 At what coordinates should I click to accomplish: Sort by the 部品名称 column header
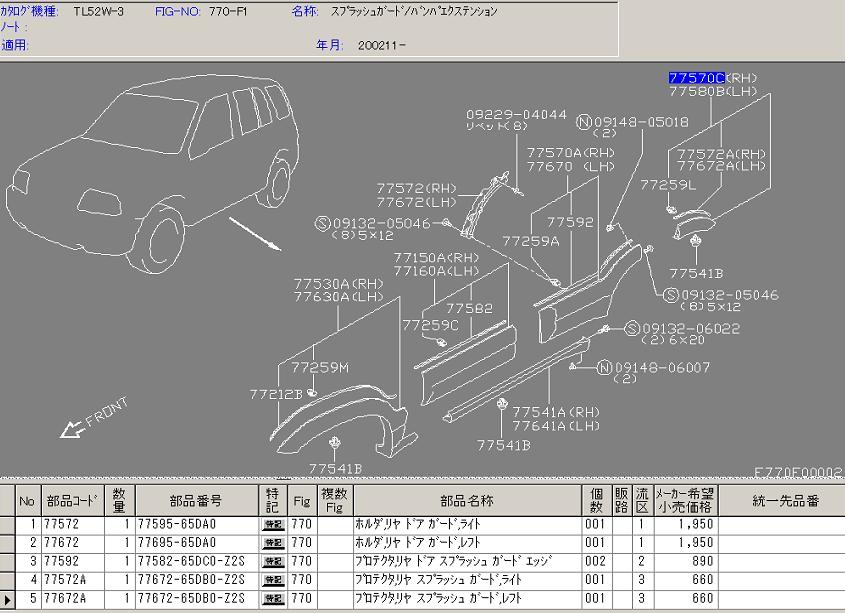coord(467,500)
